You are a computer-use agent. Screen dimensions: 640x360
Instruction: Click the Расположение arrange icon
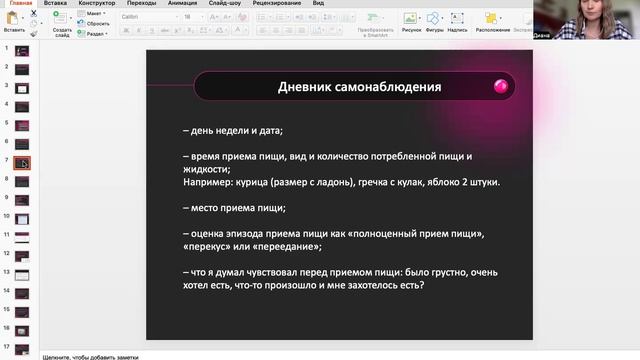point(491,18)
